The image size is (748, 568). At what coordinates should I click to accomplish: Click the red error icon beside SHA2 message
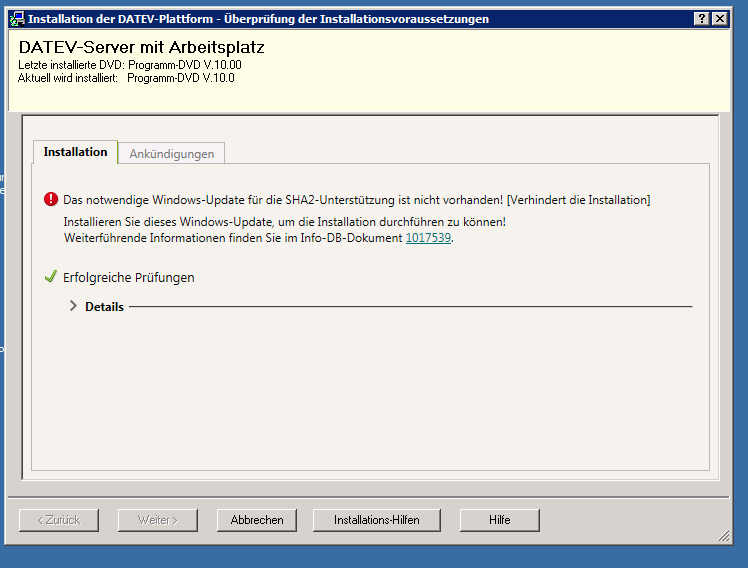[52, 200]
